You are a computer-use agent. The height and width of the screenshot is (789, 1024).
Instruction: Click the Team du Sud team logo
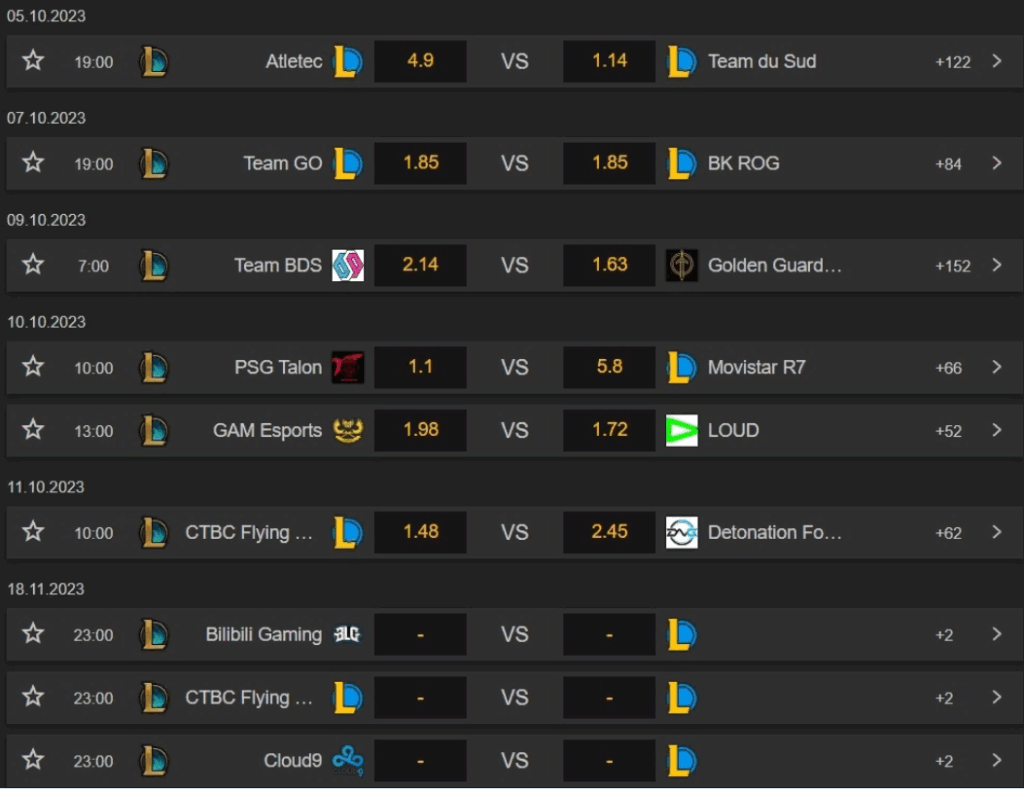pos(683,61)
